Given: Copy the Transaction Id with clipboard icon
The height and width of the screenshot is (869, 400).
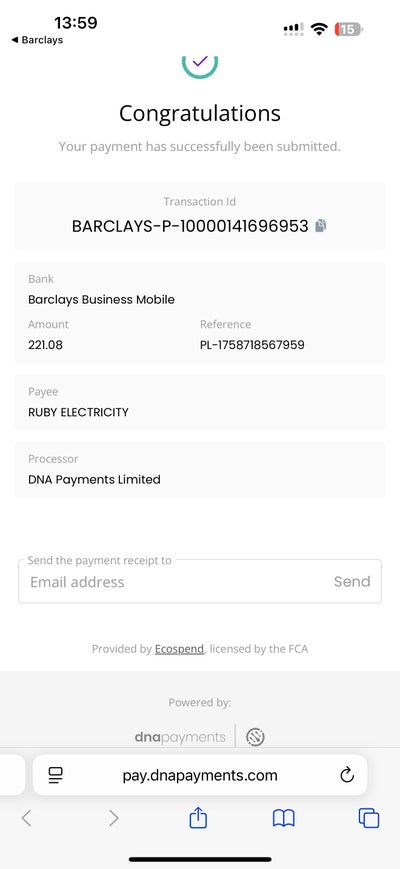Looking at the screenshot, I should (x=321, y=226).
